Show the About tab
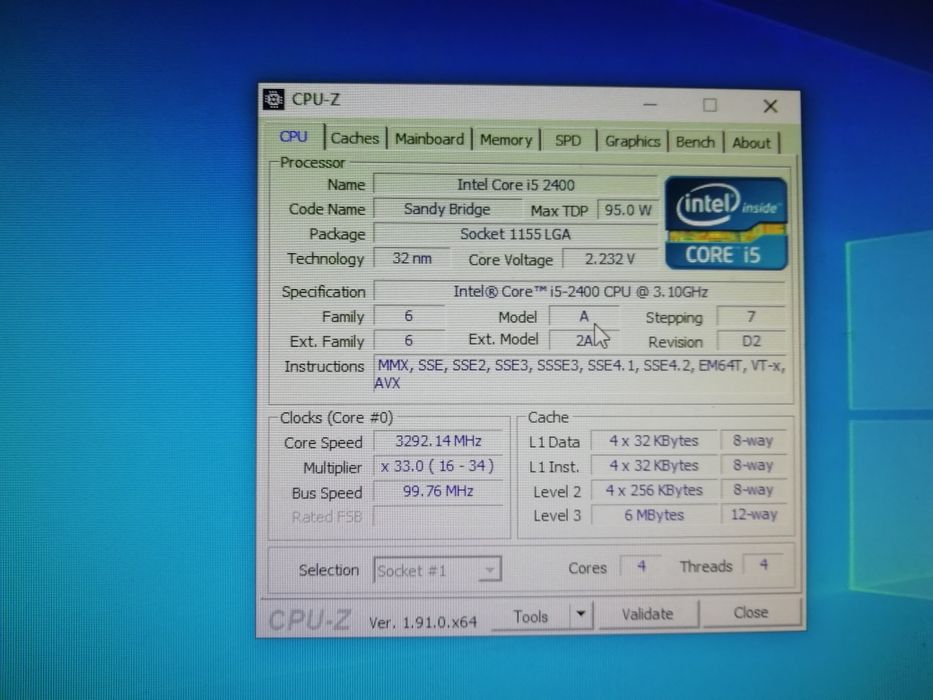Image resolution: width=933 pixels, height=700 pixels. pyautogui.click(x=751, y=143)
